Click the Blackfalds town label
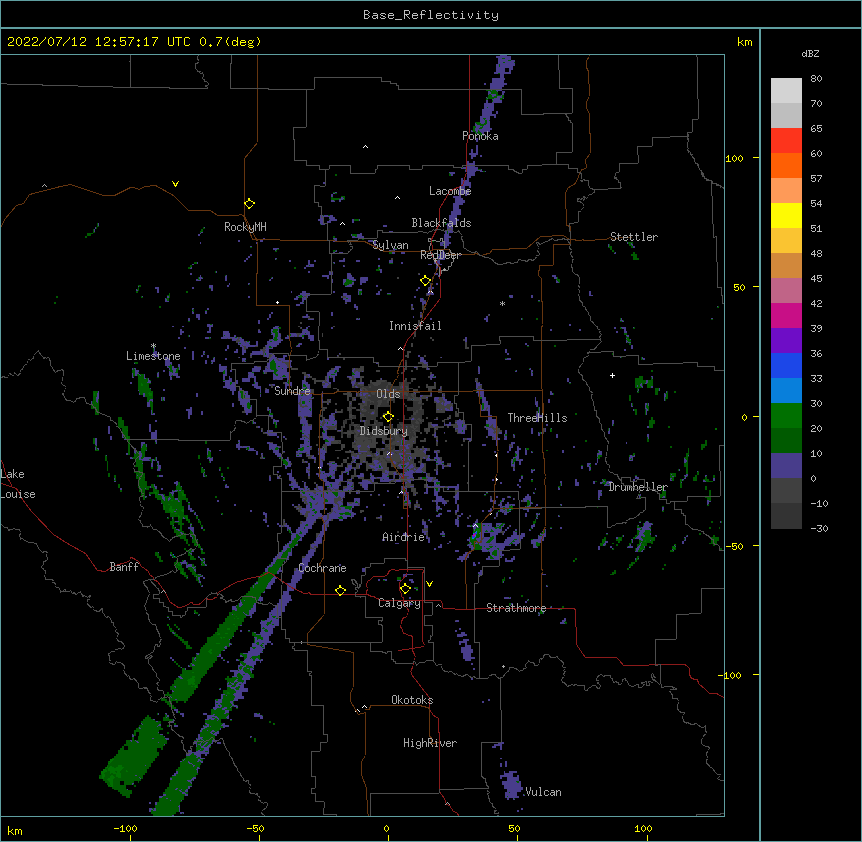This screenshot has height=842, width=862. pyautogui.click(x=441, y=223)
